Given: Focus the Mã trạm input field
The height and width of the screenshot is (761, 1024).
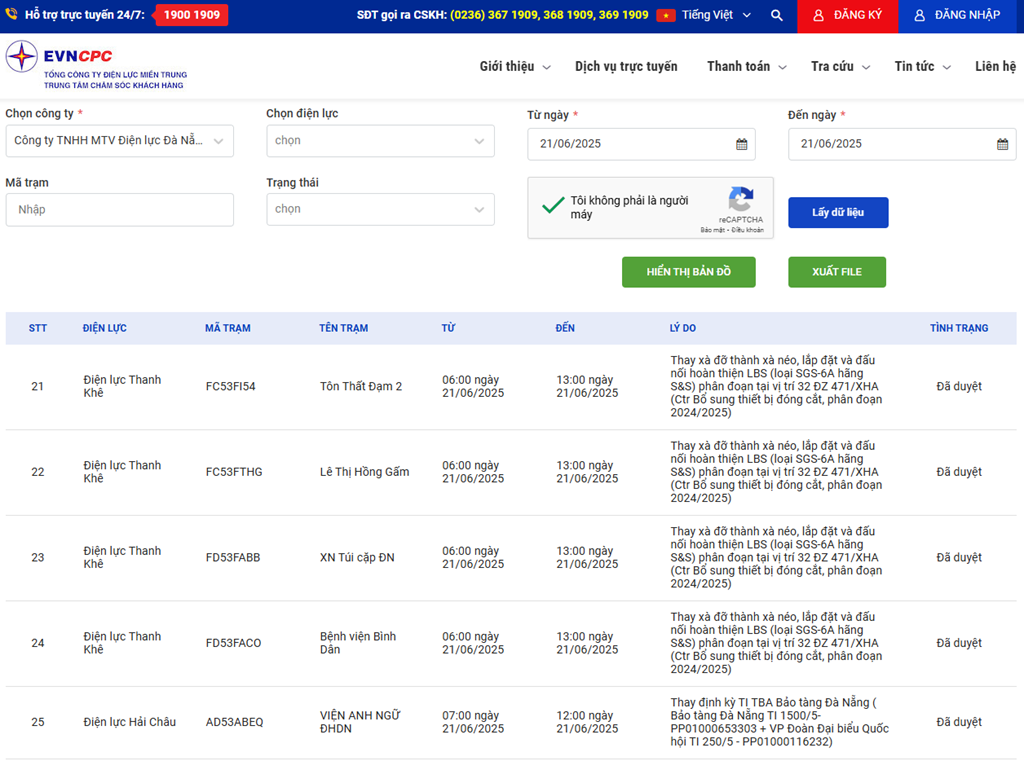Looking at the screenshot, I should coord(119,209).
